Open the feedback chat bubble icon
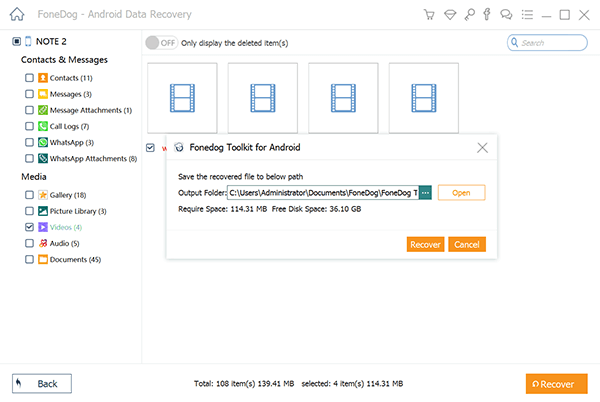 point(506,15)
